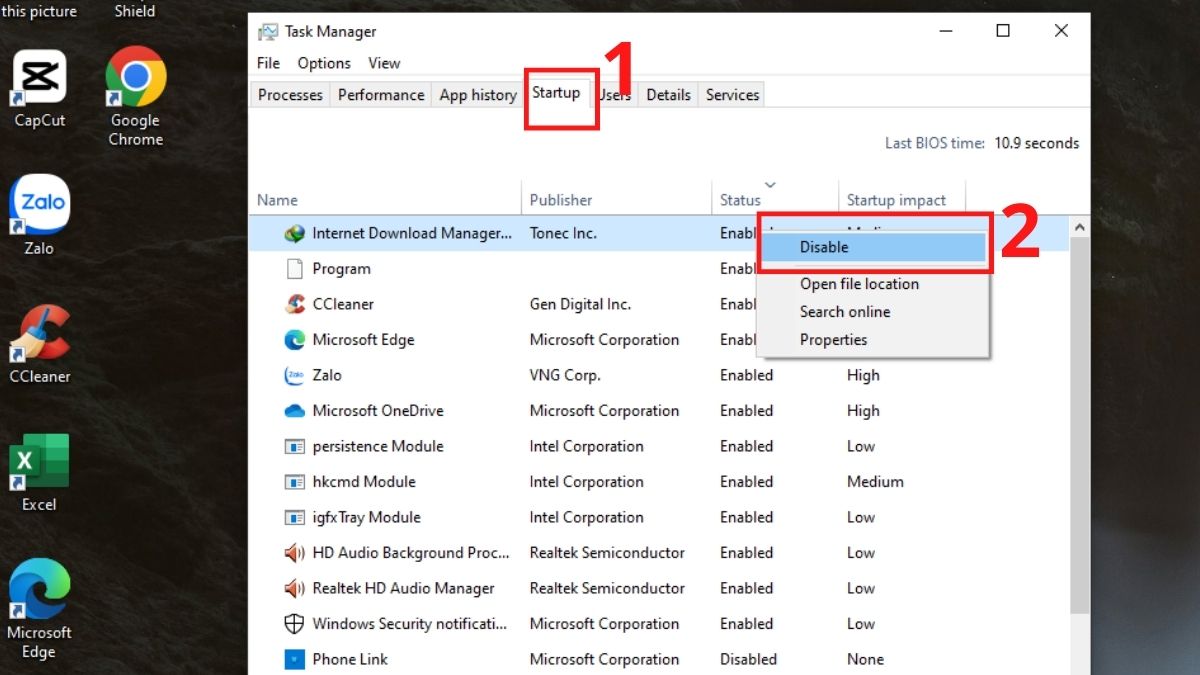Click the HD Audio Background Process speaker icon
The width and height of the screenshot is (1200, 675).
294,553
